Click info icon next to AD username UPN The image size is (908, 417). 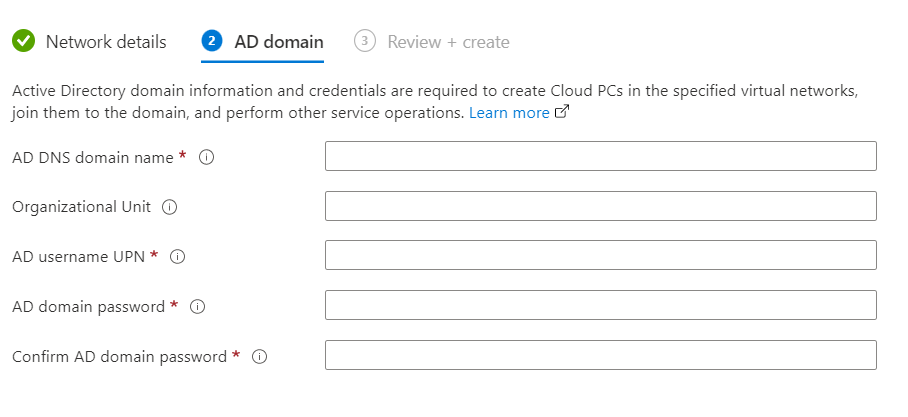(x=178, y=257)
